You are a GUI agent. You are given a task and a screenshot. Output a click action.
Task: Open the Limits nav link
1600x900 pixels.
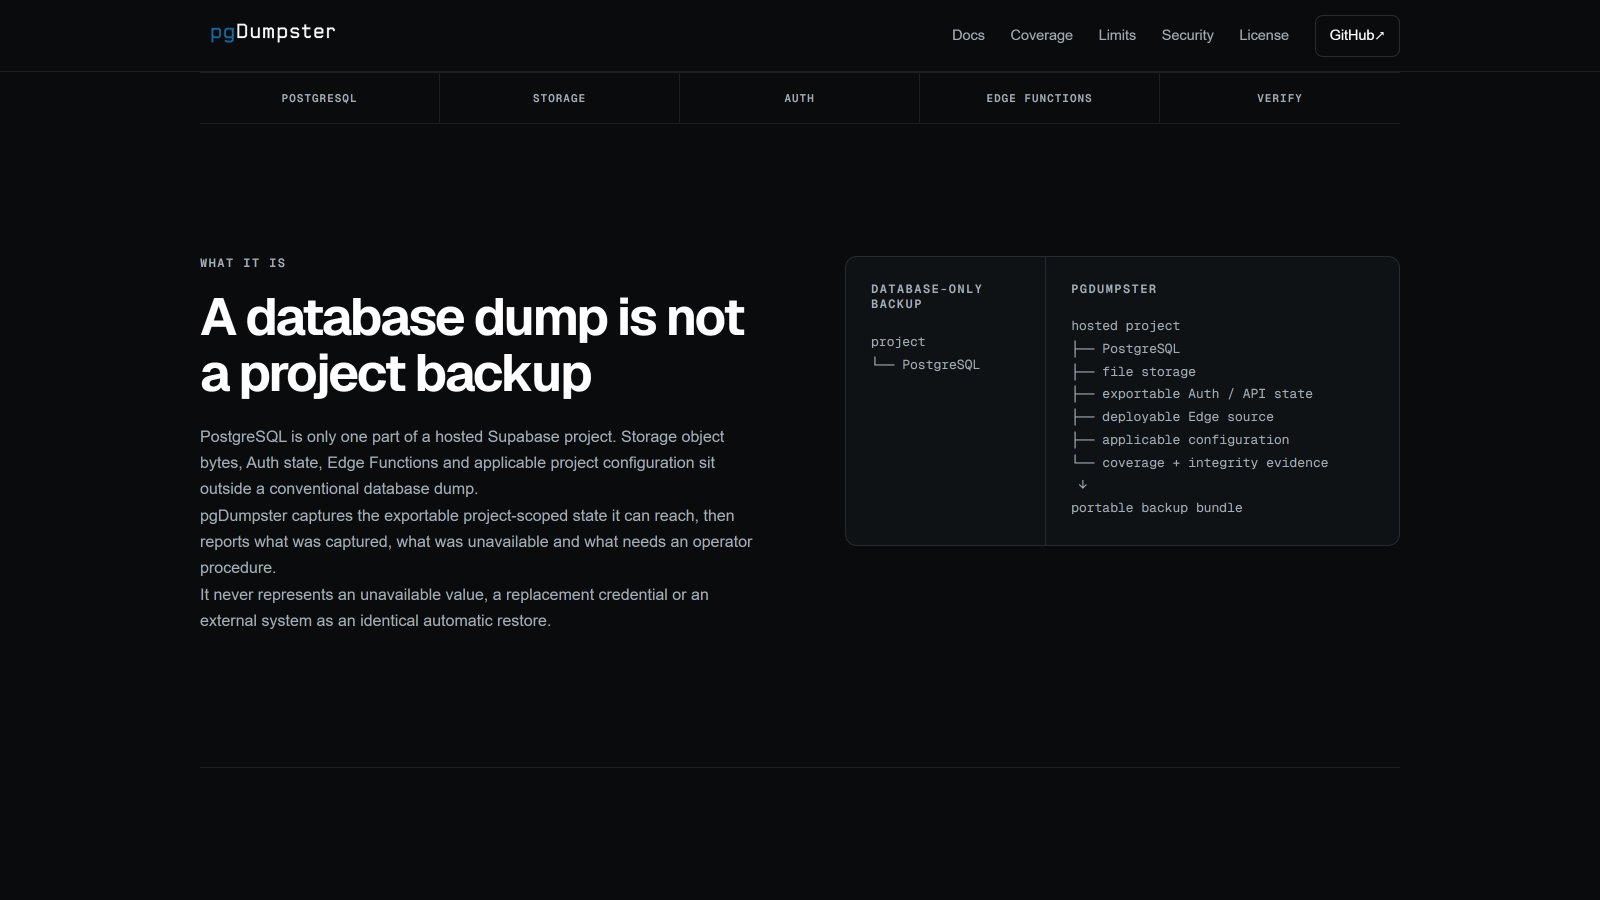pyautogui.click(x=1117, y=35)
